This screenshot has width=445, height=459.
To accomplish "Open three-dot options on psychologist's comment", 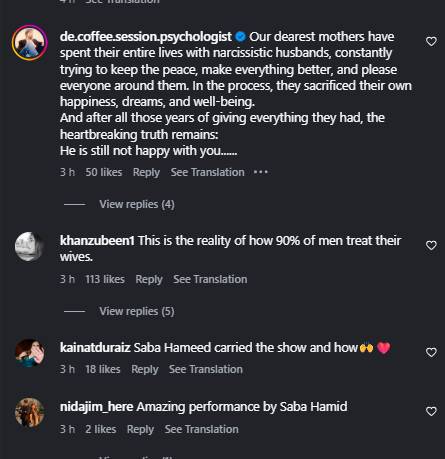I will click(x=261, y=172).
